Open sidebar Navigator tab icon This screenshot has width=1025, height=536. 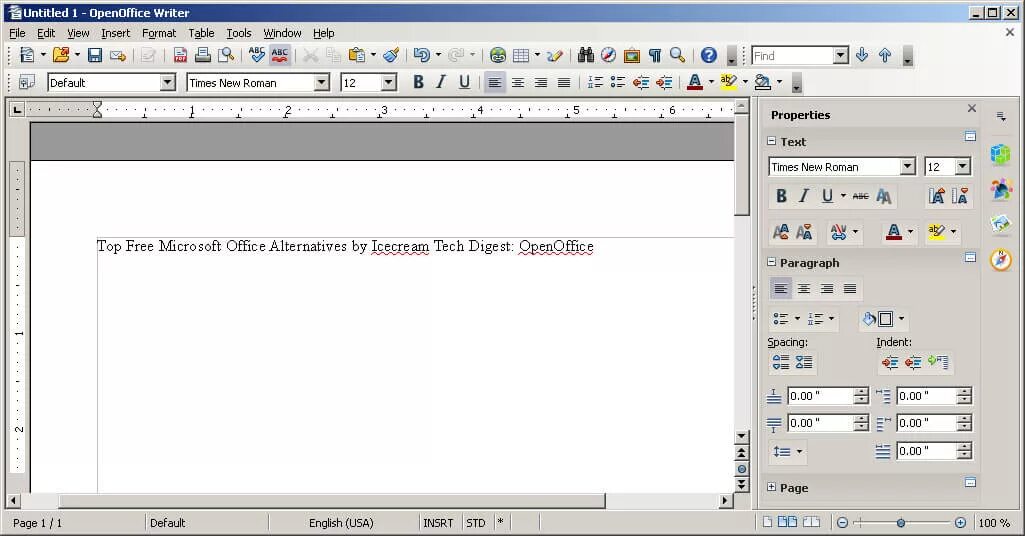click(x=1001, y=260)
